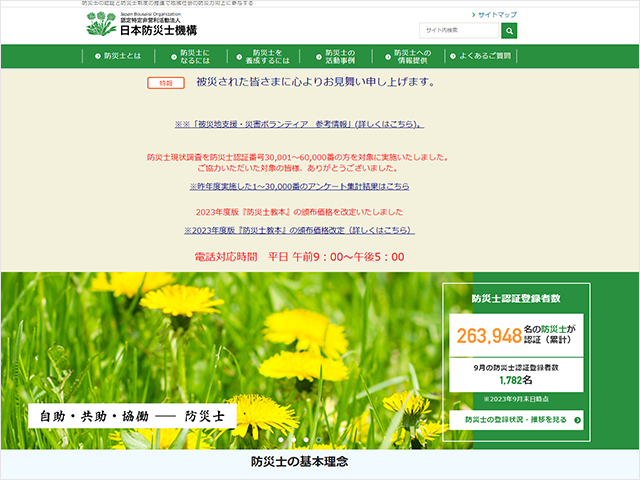Click the 特報 badge

[x=166, y=83]
